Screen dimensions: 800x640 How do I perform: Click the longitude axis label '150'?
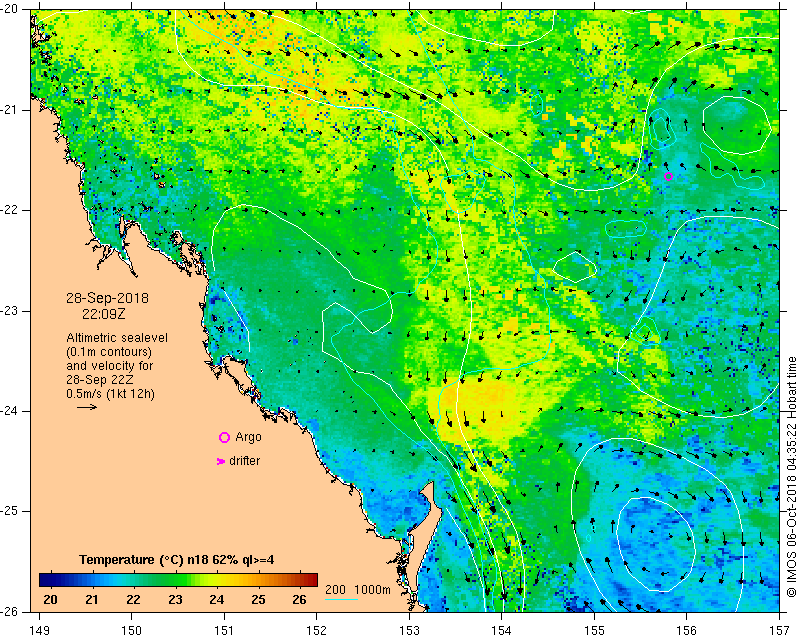(x=132, y=631)
